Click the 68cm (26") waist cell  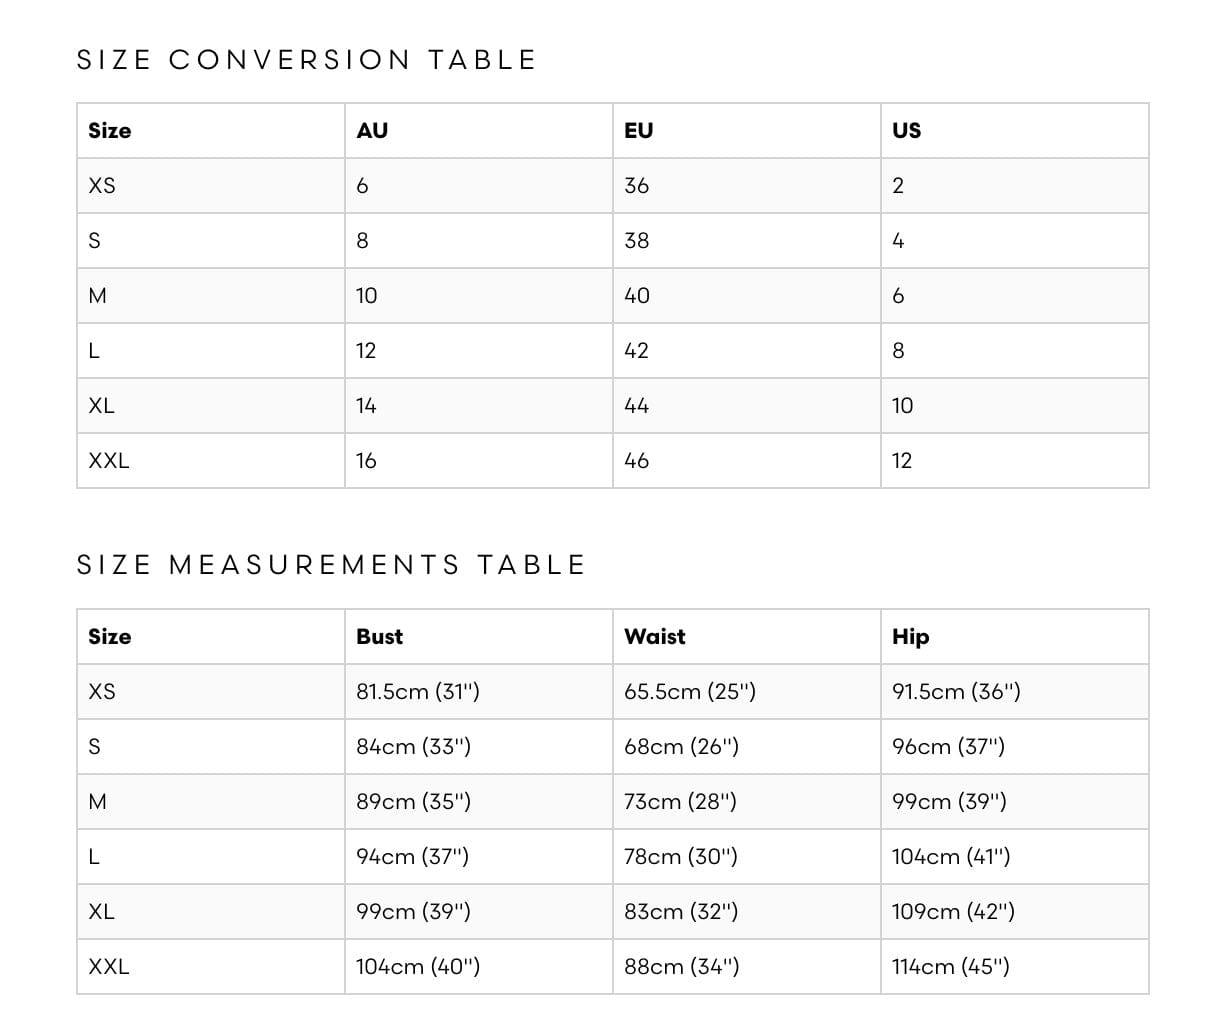click(x=681, y=747)
